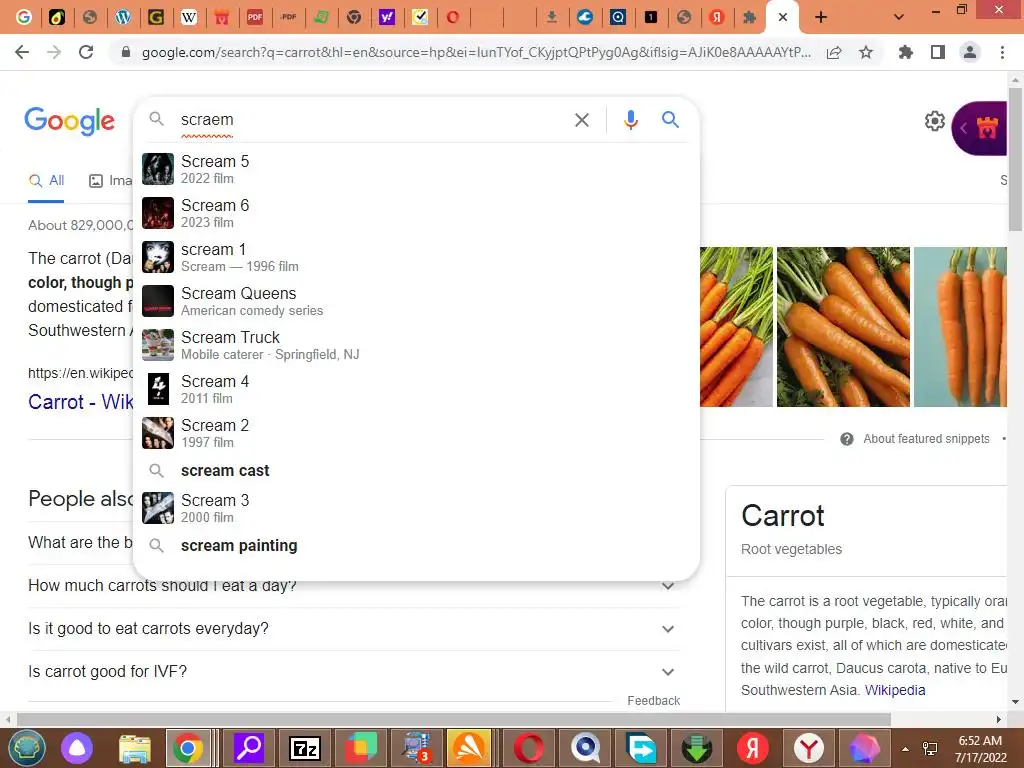Pick Scream 4 2011 film suggestion
Image resolution: width=1024 pixels, height=768 pixels.
[x=416, y=389]
